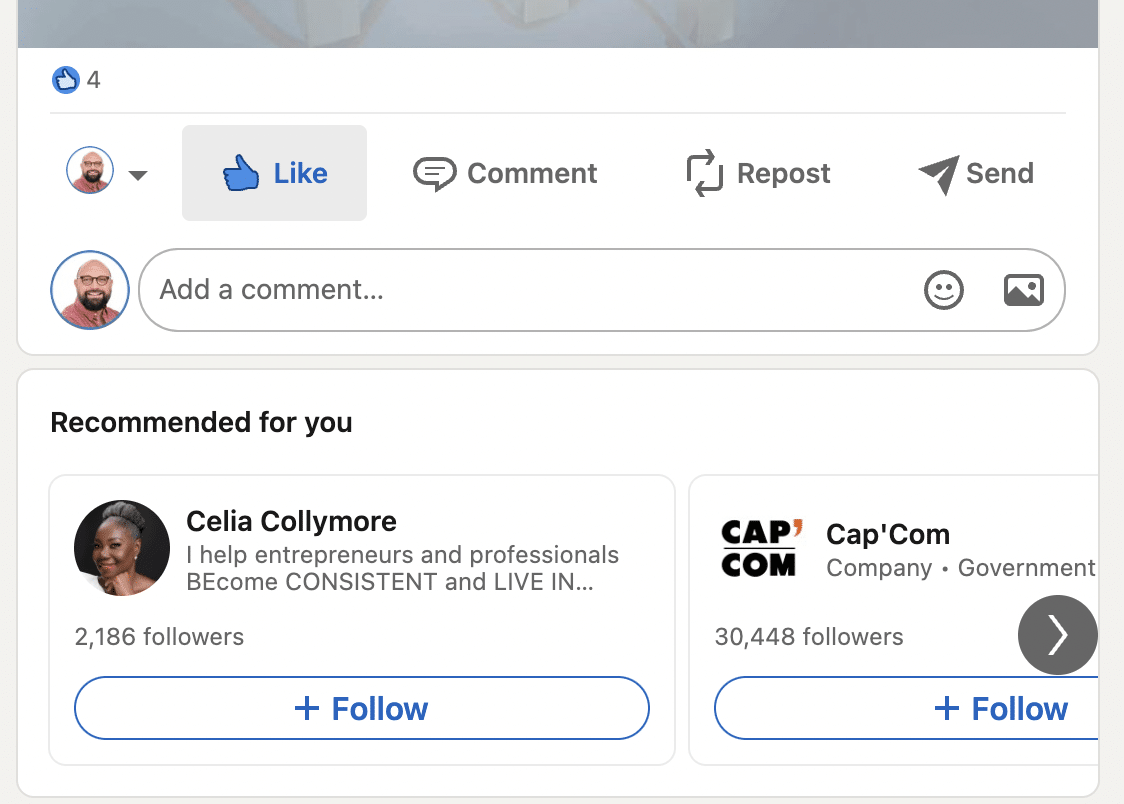Open Celia Collymore's profile photo

[x=122, y=548]
